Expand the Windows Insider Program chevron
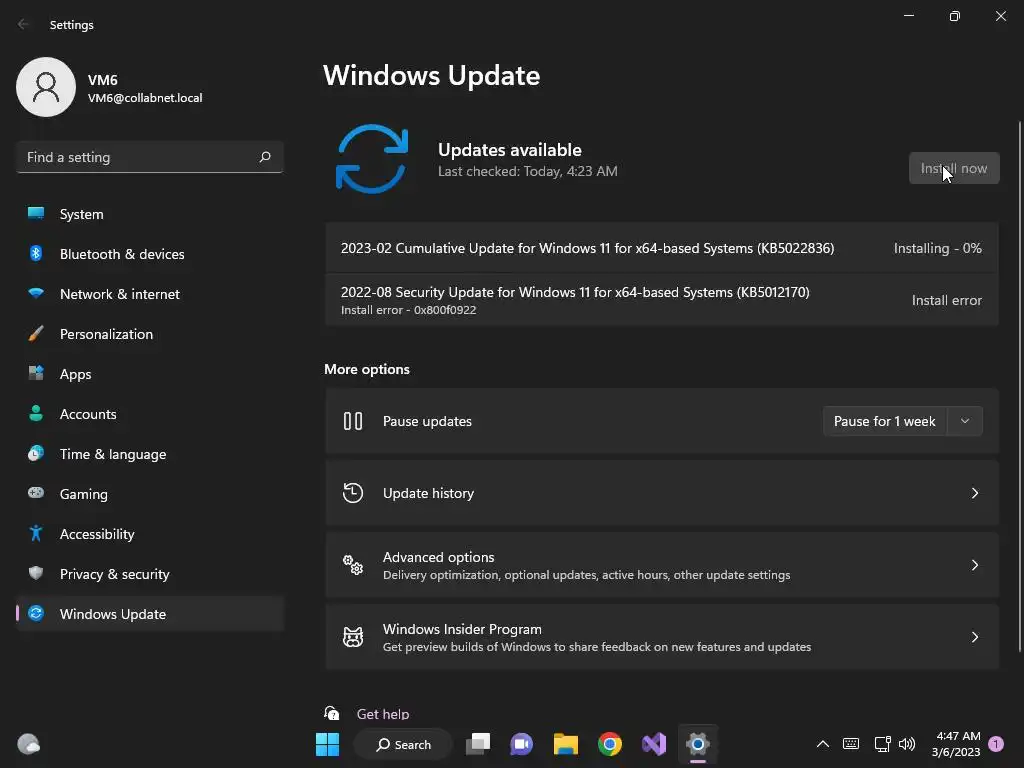Image resolution: width=1024 pixels, height=768 pixels. pyautogui.click(x=974, y=637)
